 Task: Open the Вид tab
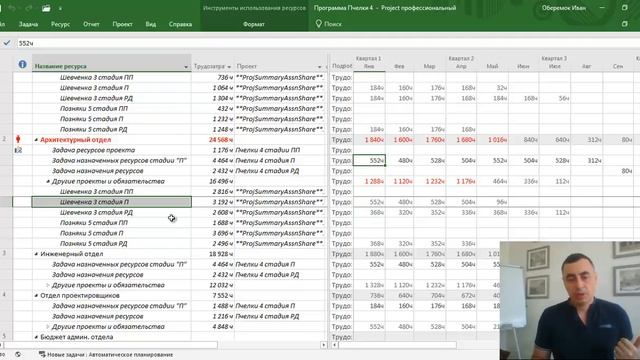151,24
